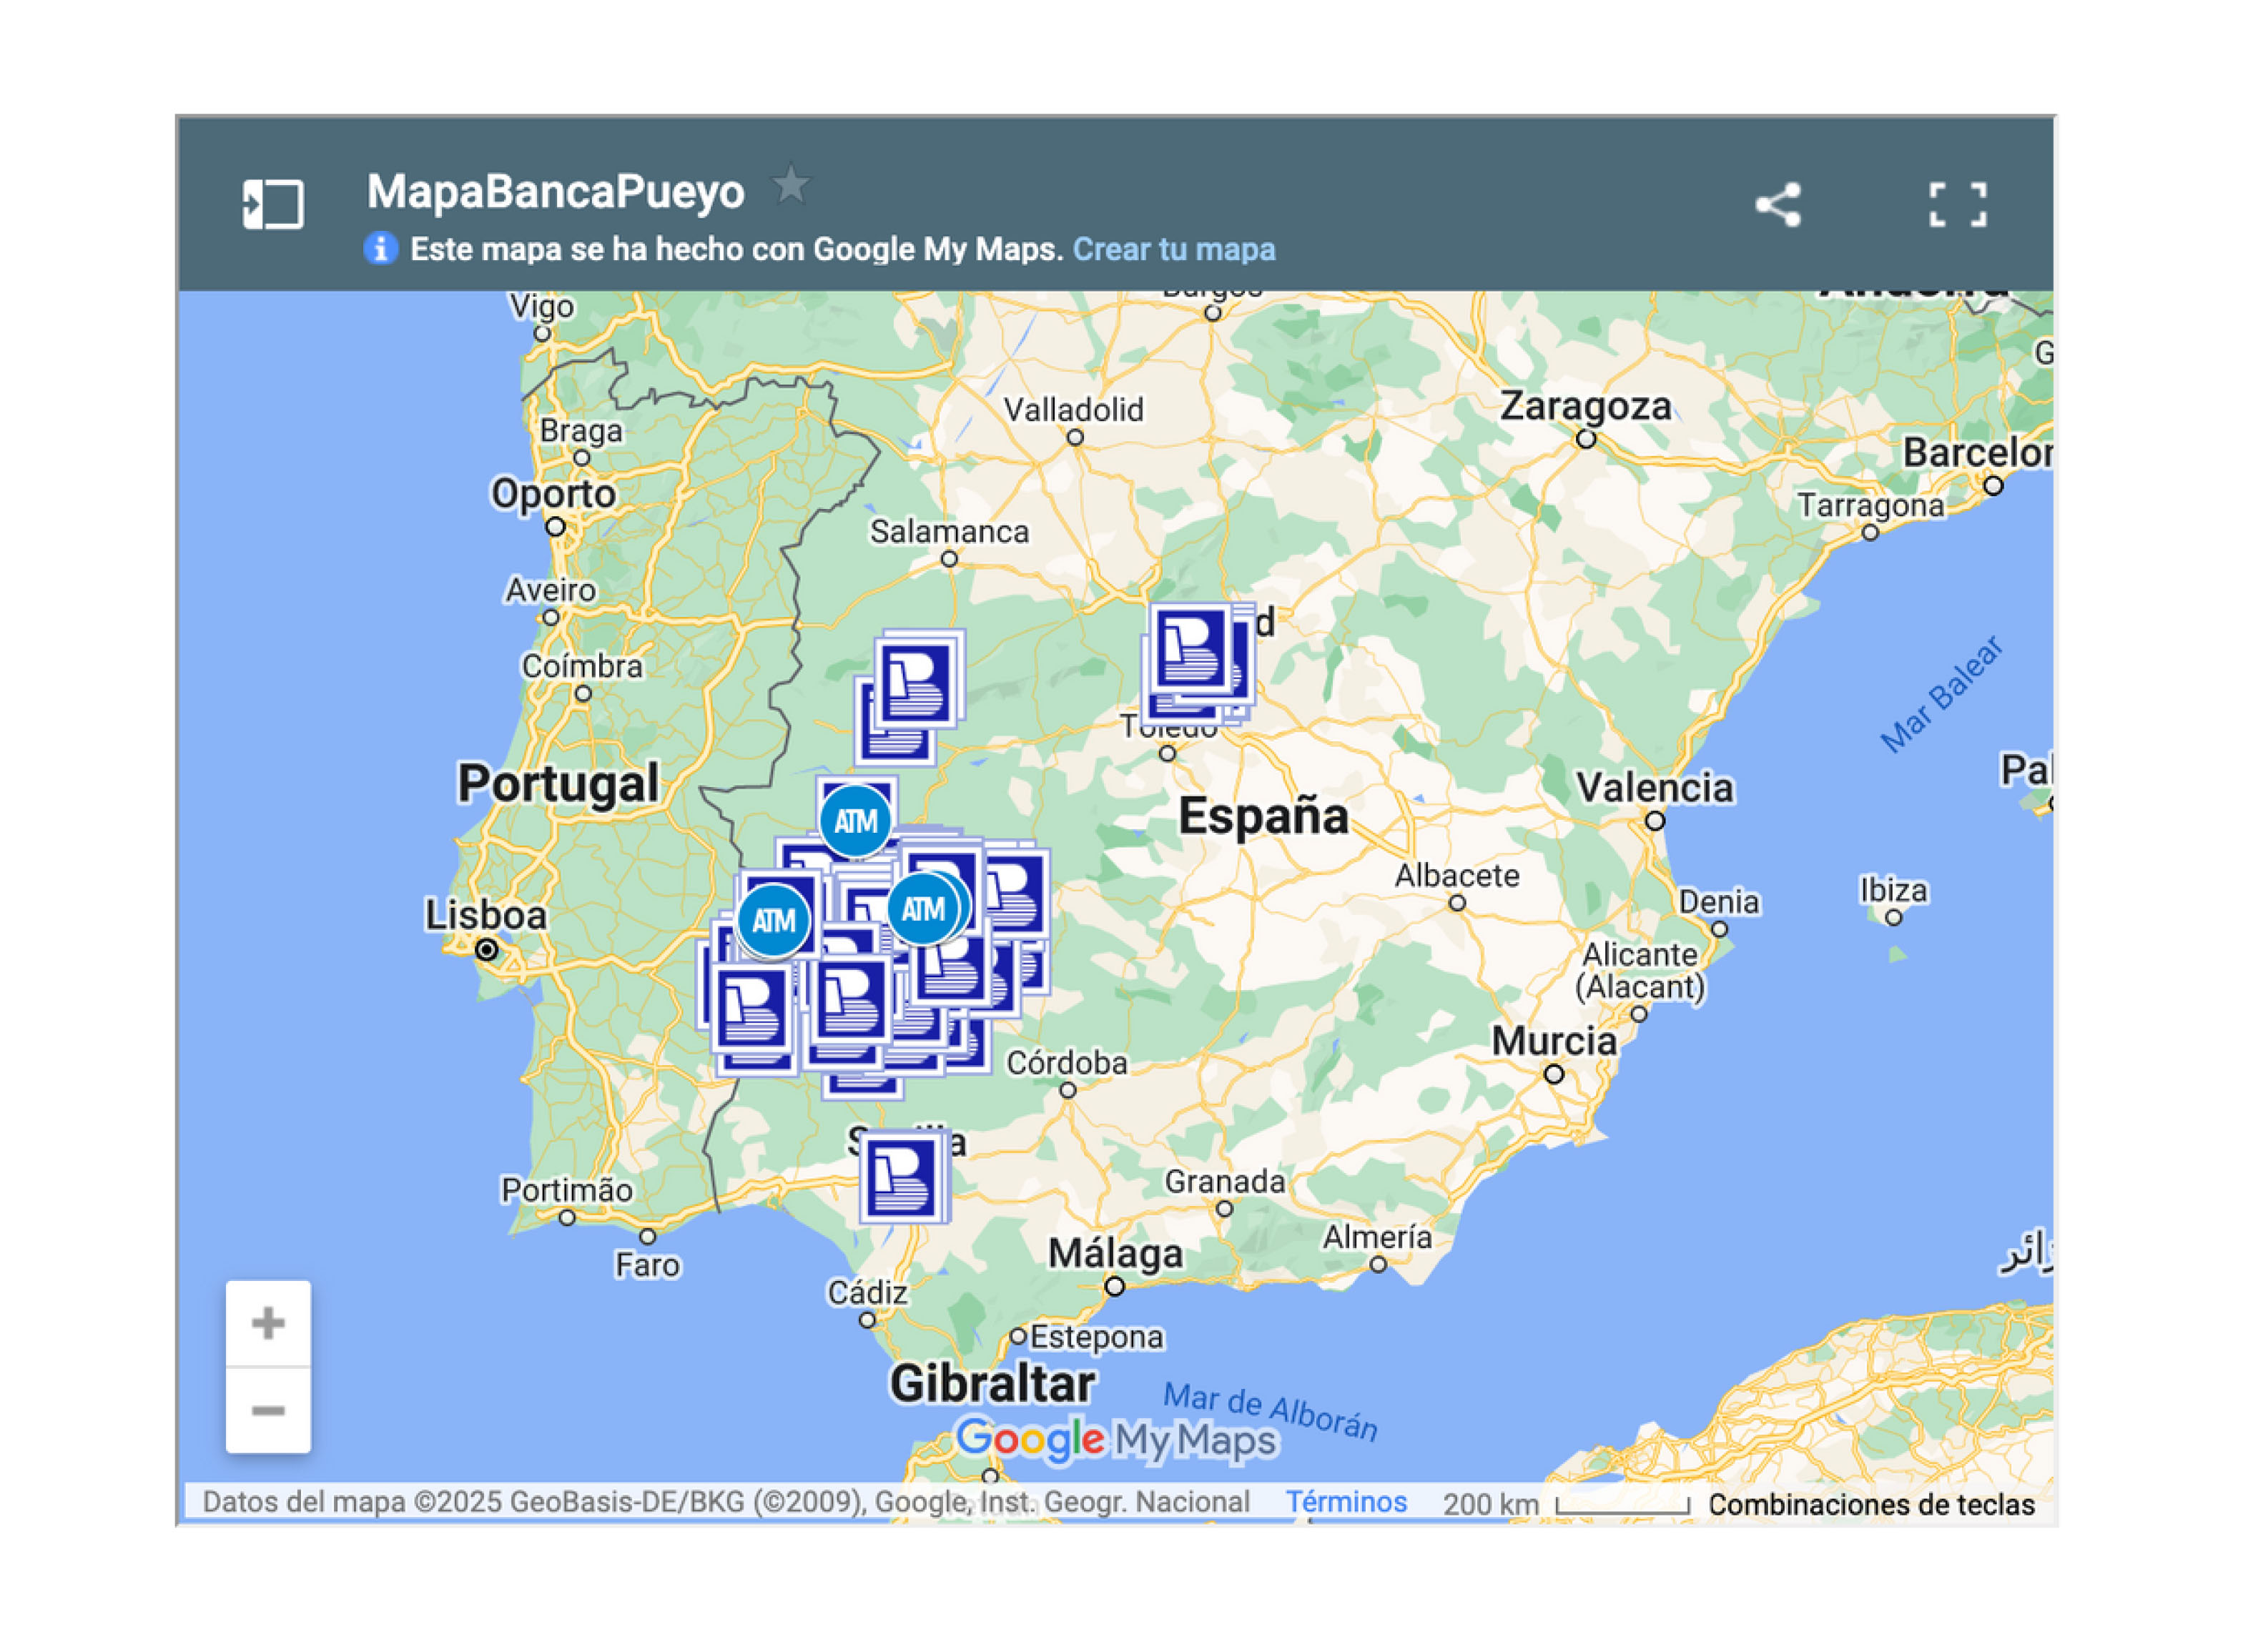This screenshot has width=2253, height=1652.
Task: Click the Oporto city label
Action: (553, 493)
